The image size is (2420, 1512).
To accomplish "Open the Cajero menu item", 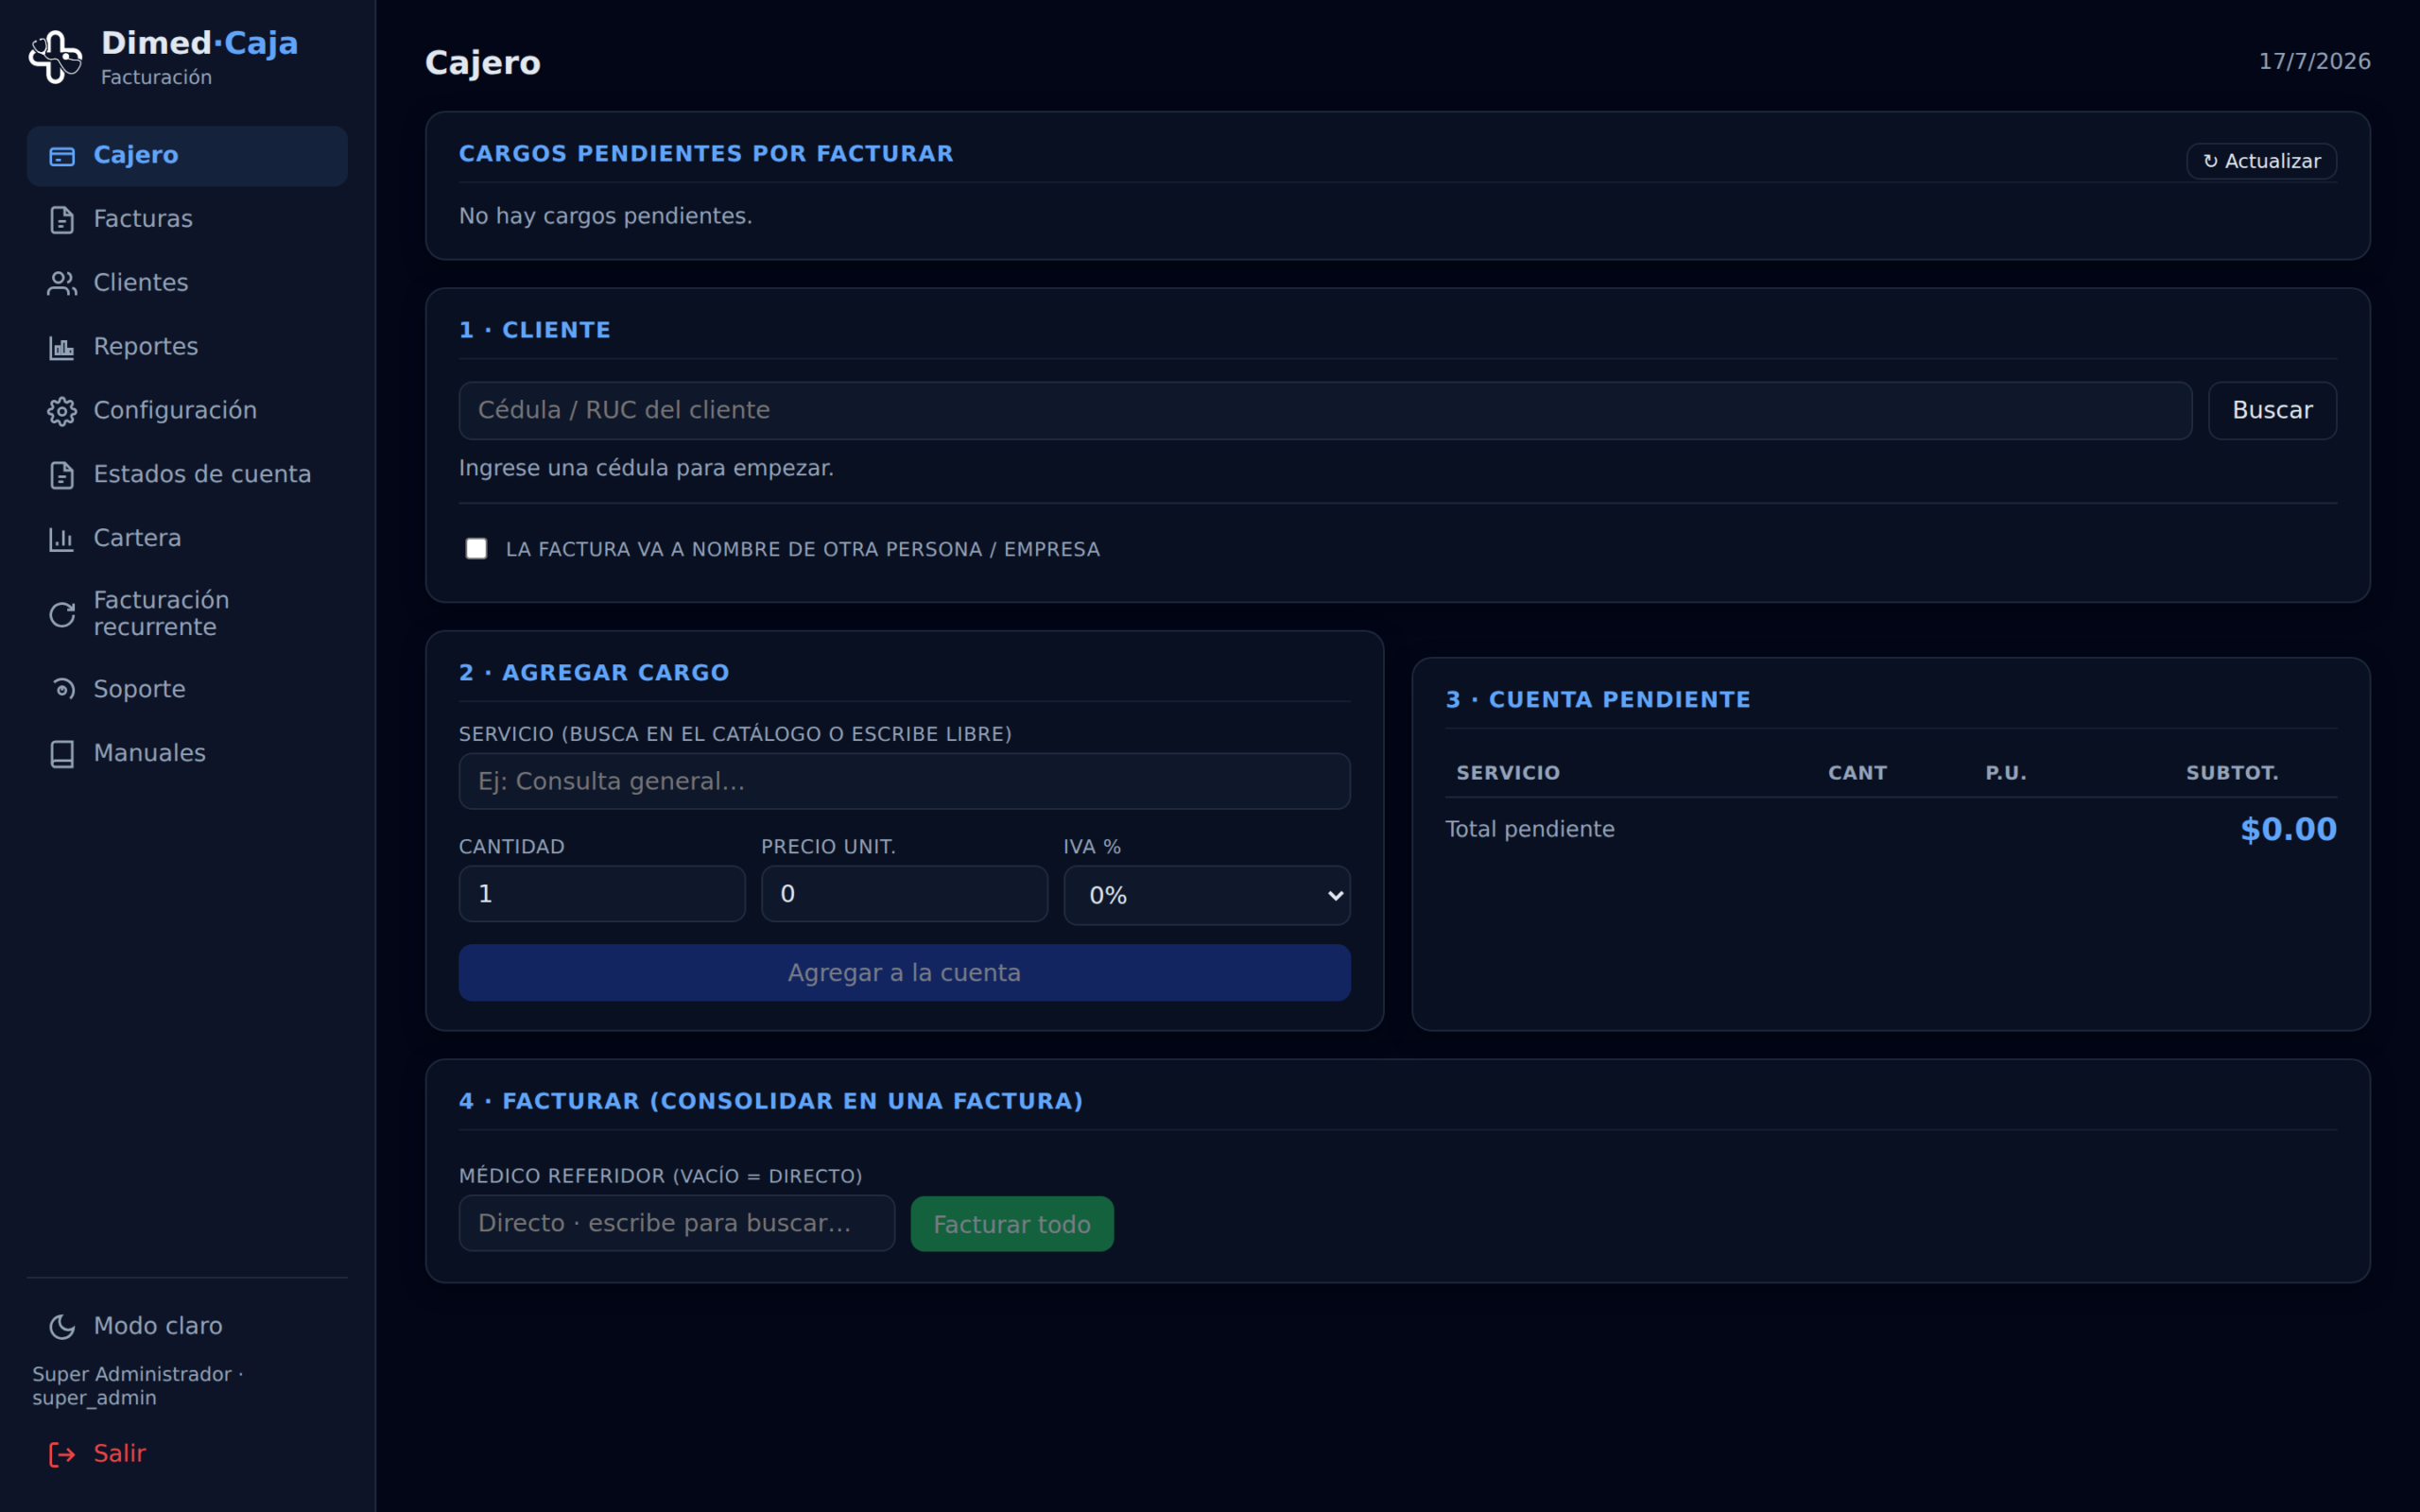I will pyautogui.click(x=187, y=156).
